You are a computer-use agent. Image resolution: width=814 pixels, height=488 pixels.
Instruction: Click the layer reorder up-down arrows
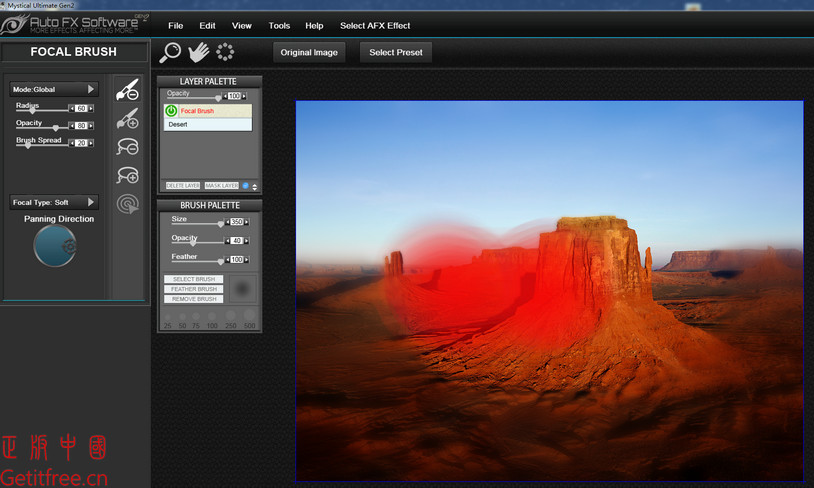[254, 186]
